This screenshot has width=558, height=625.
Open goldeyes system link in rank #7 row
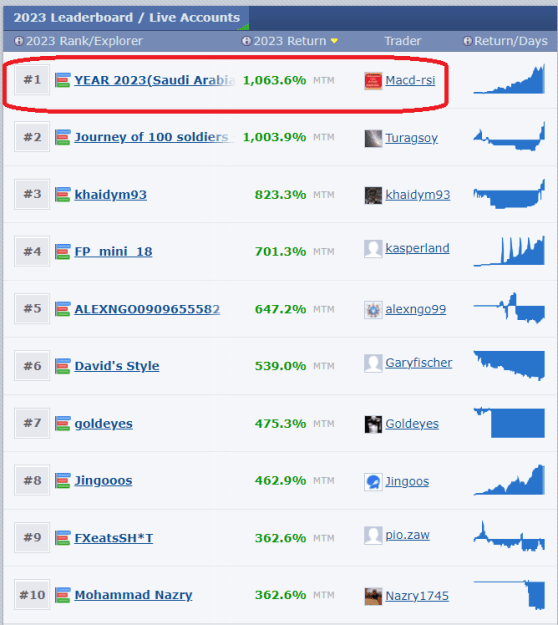pos(104,423)
